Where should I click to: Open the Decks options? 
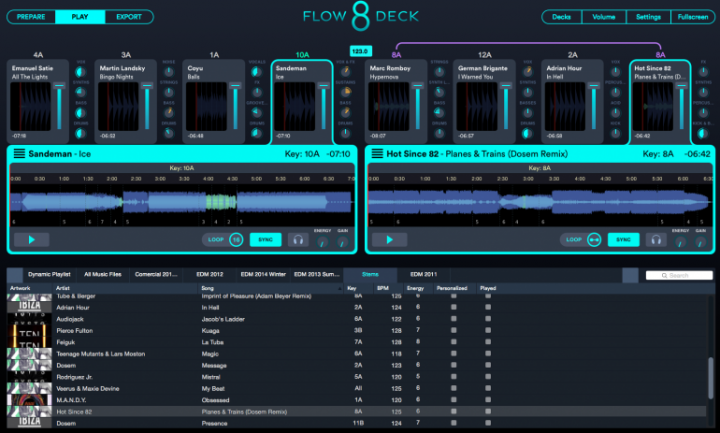point(561,17)
